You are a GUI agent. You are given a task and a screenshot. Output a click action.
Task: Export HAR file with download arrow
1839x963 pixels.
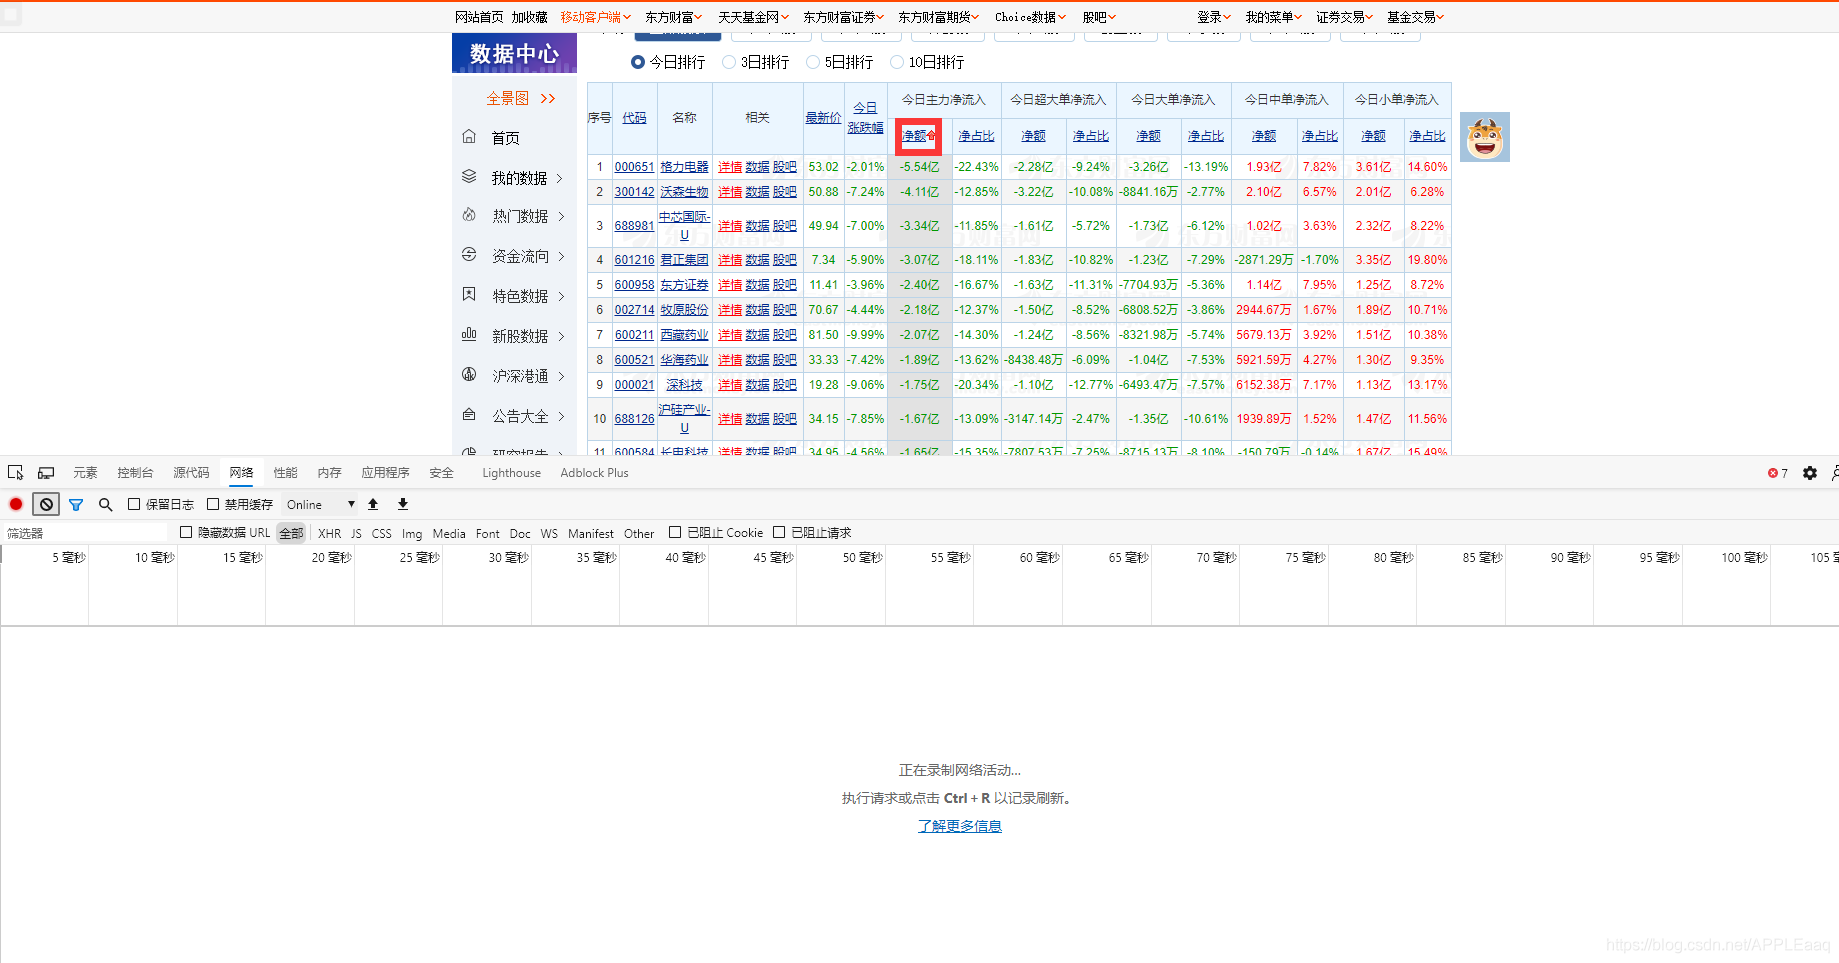(403, 505)
